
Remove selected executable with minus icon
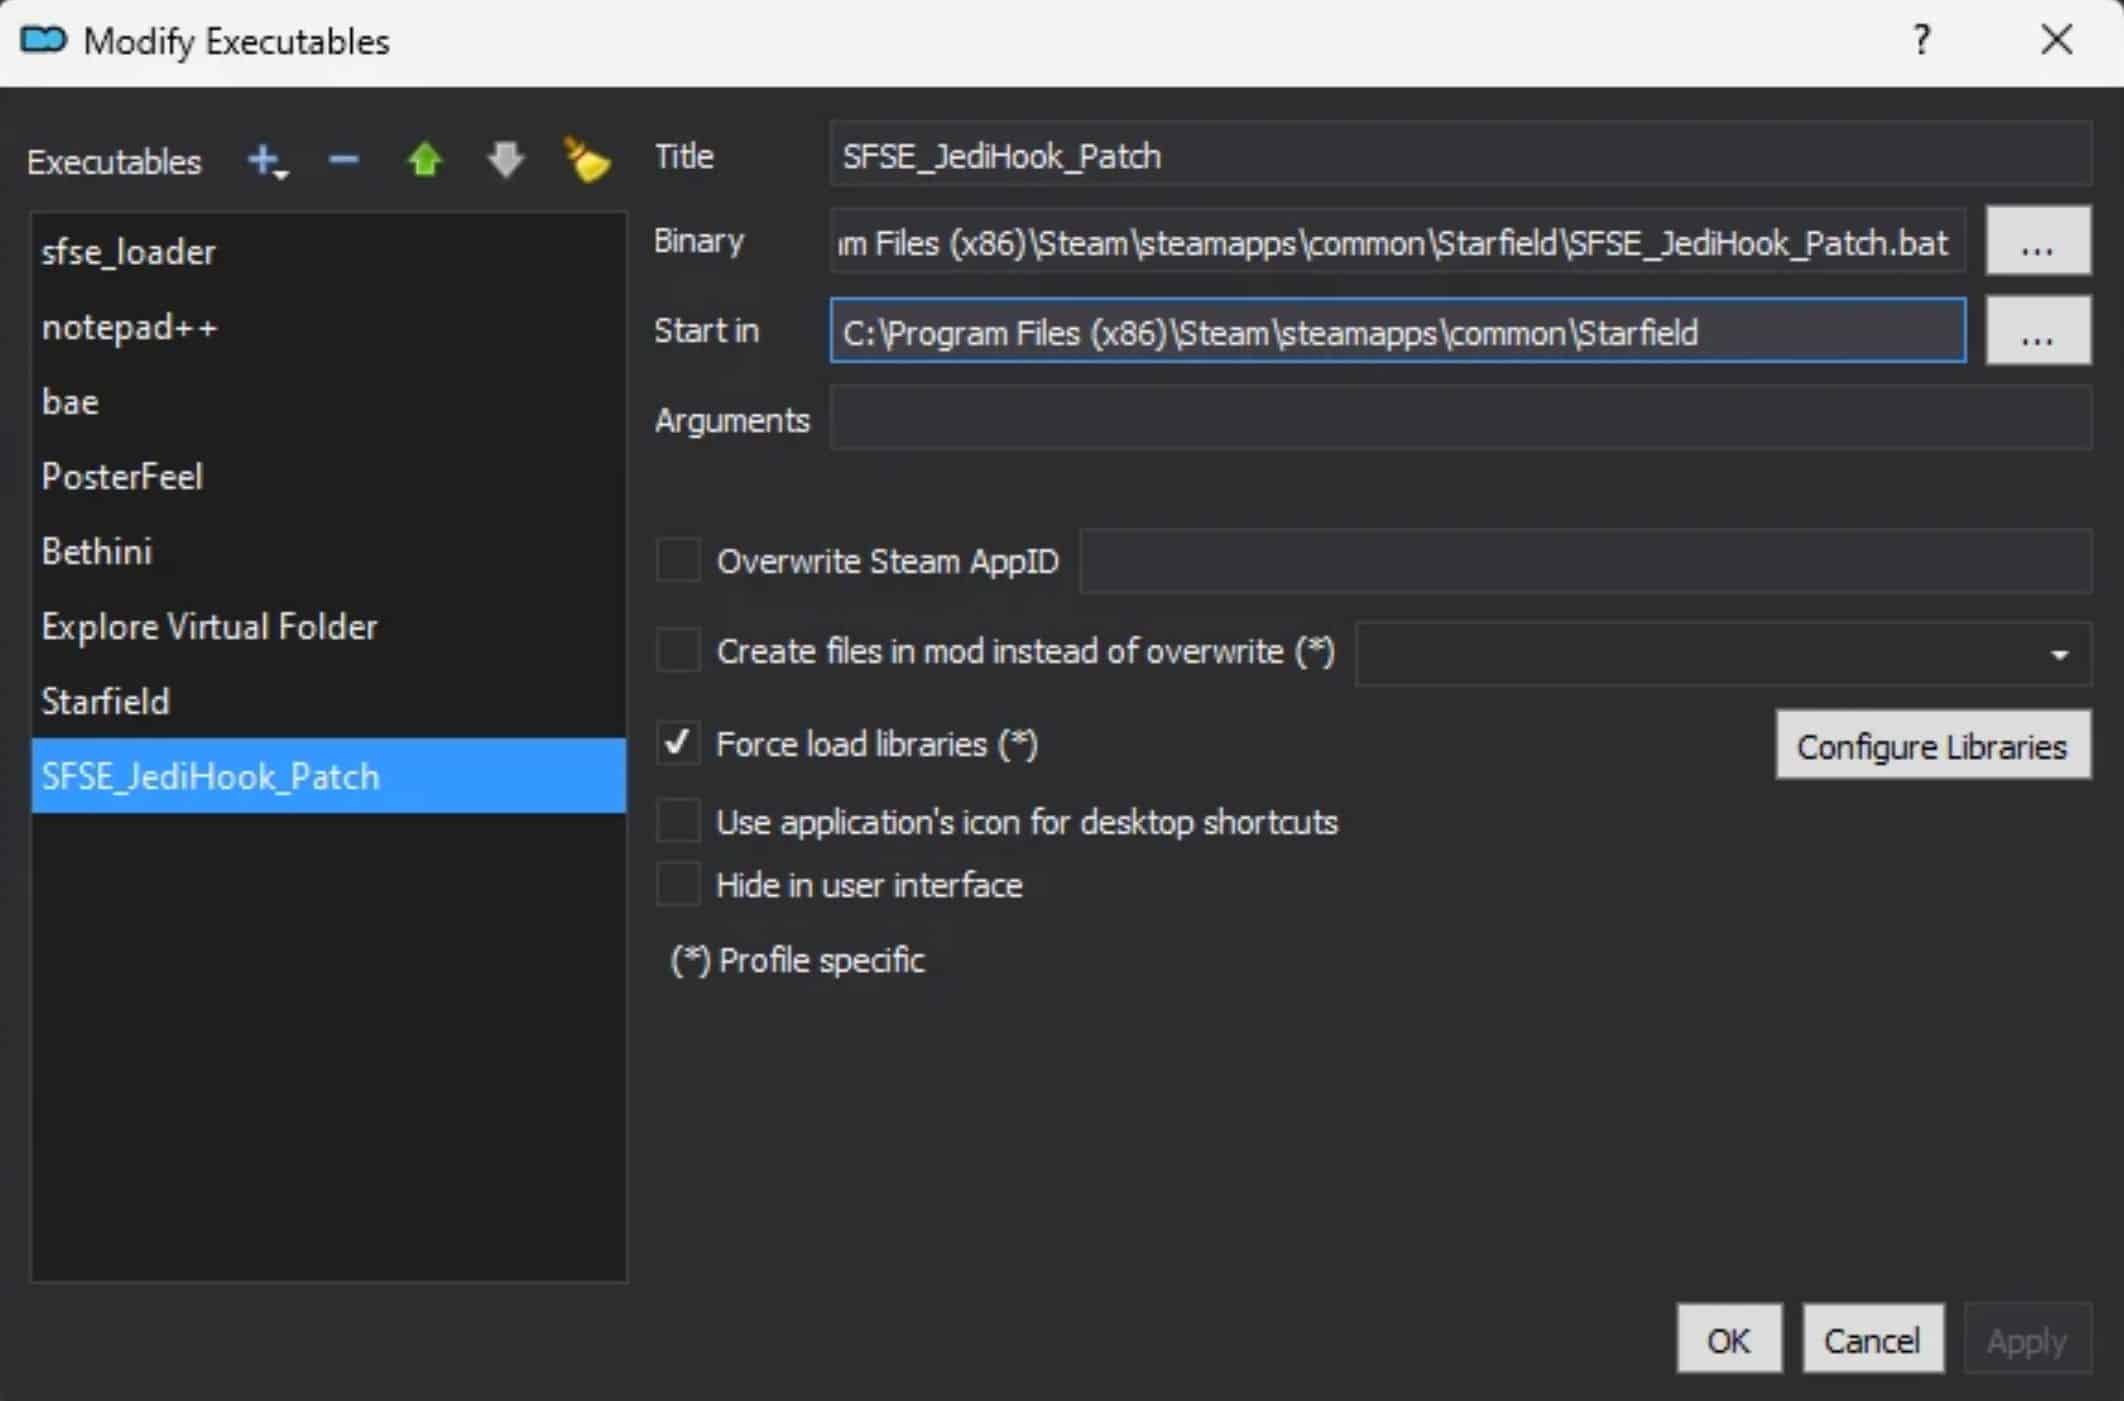(x=343, y=160)
